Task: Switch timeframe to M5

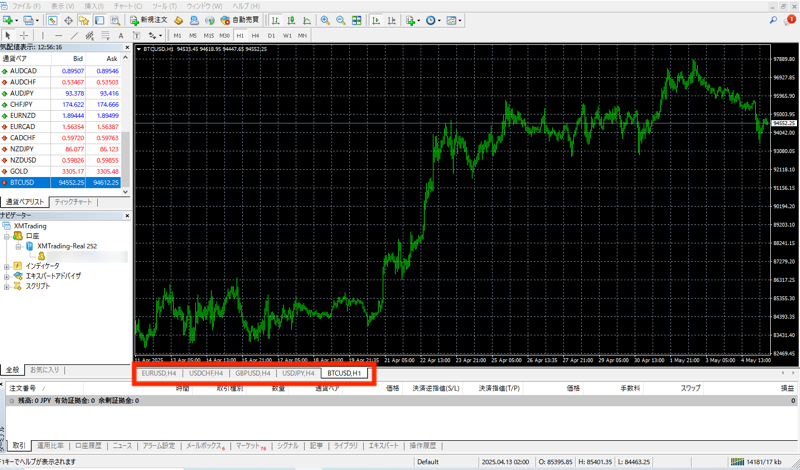Action: coord(193,35)
